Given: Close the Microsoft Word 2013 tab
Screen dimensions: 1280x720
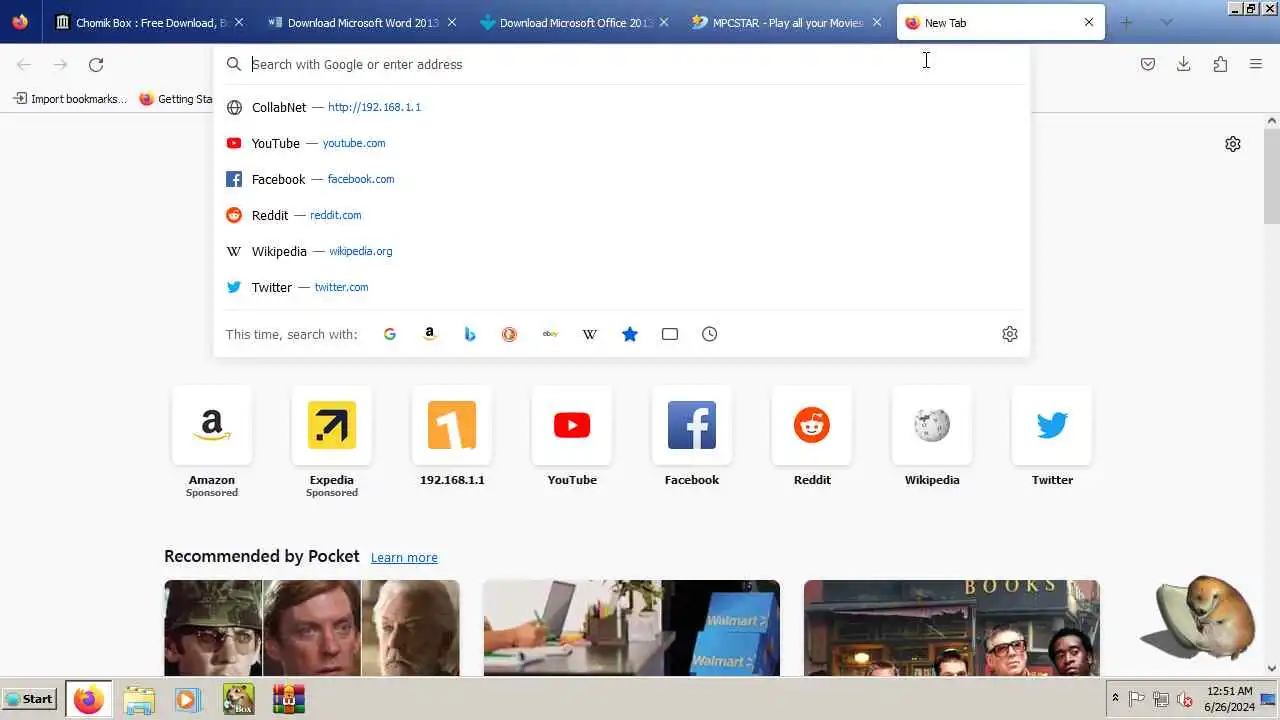Looking at the screenshot, I should (x=452, y=22).
